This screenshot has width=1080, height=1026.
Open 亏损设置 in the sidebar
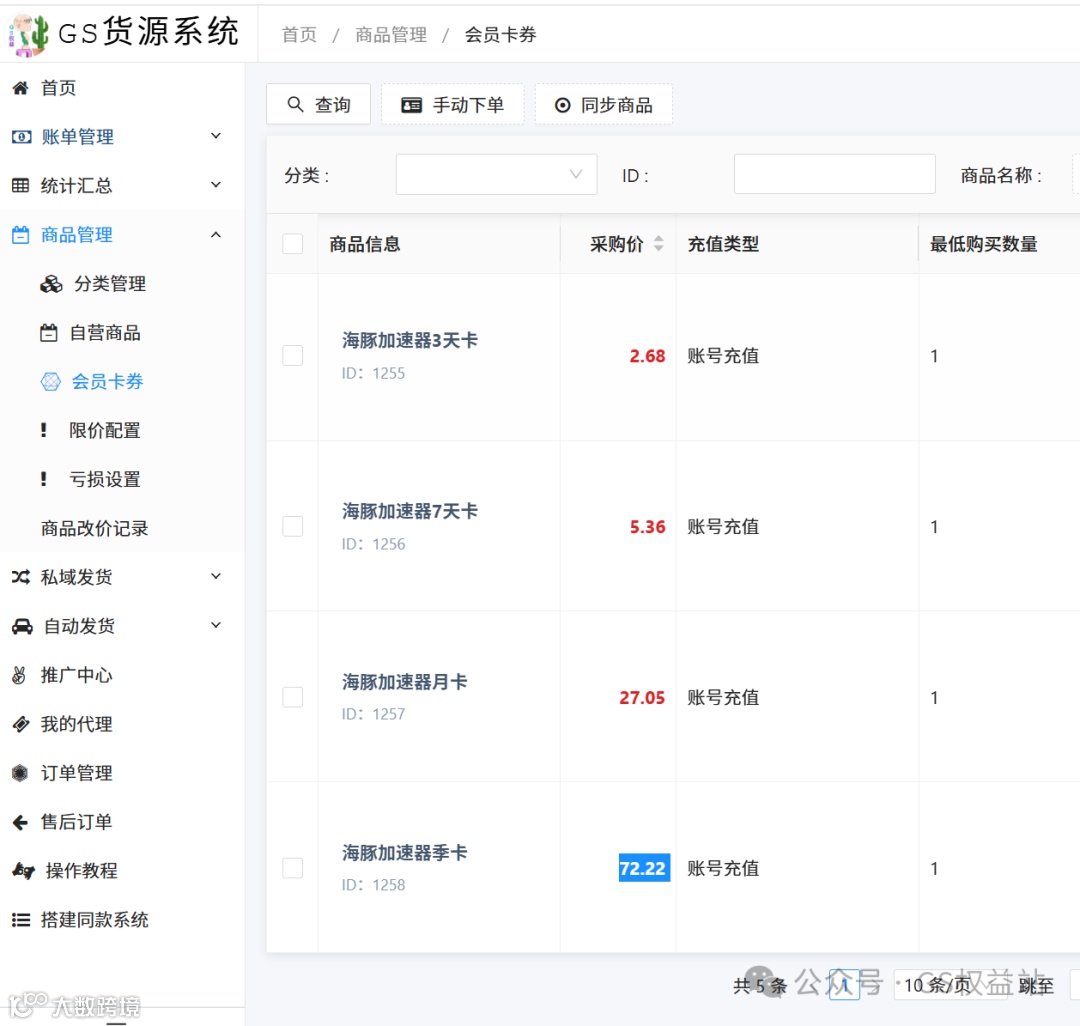click(x=105, y=479)
